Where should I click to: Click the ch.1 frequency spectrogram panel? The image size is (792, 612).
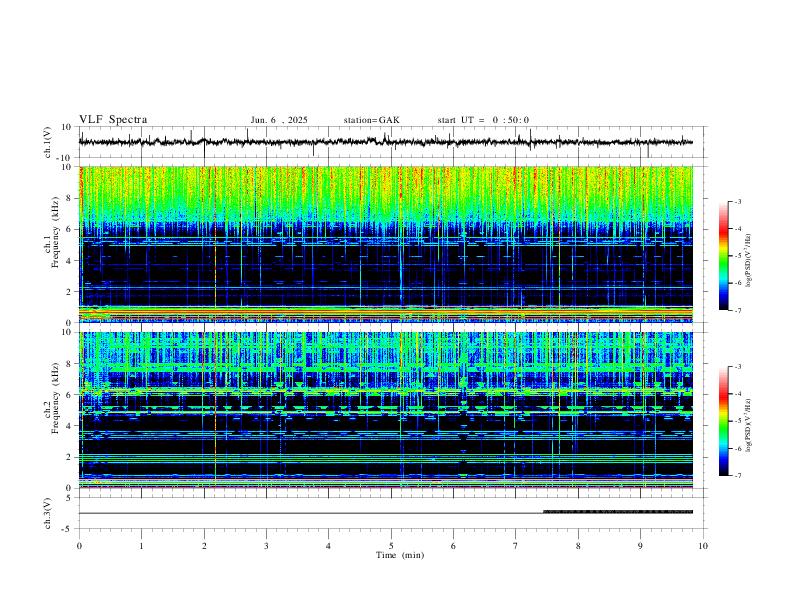click(386, 244)
